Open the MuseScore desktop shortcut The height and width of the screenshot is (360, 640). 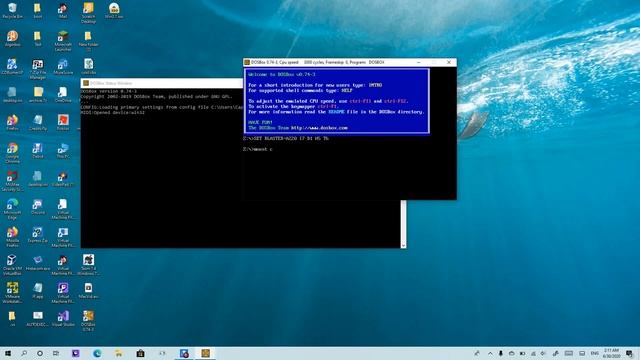click(x=63, y=67)
